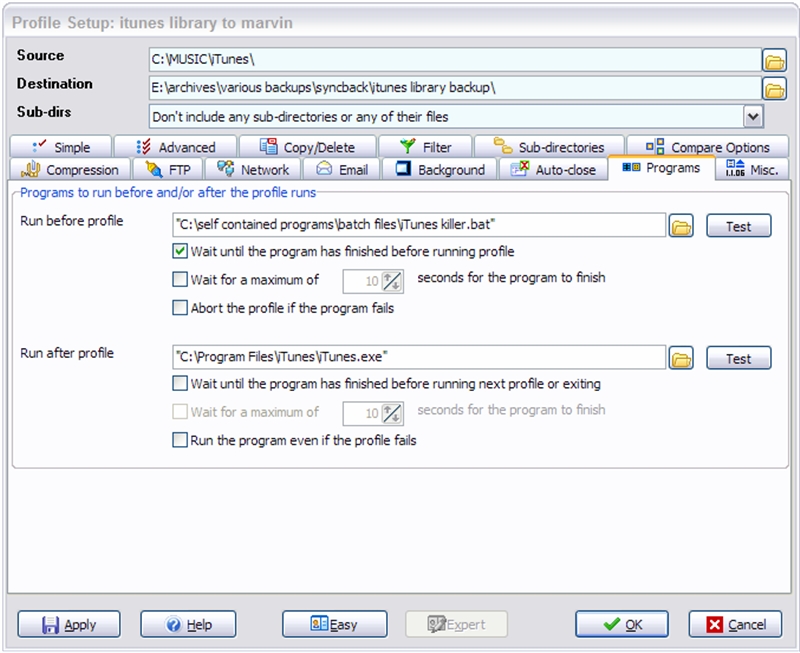Select the Programs tab
The width and height of the screenshot is (800, 653).
coord(661,168)
